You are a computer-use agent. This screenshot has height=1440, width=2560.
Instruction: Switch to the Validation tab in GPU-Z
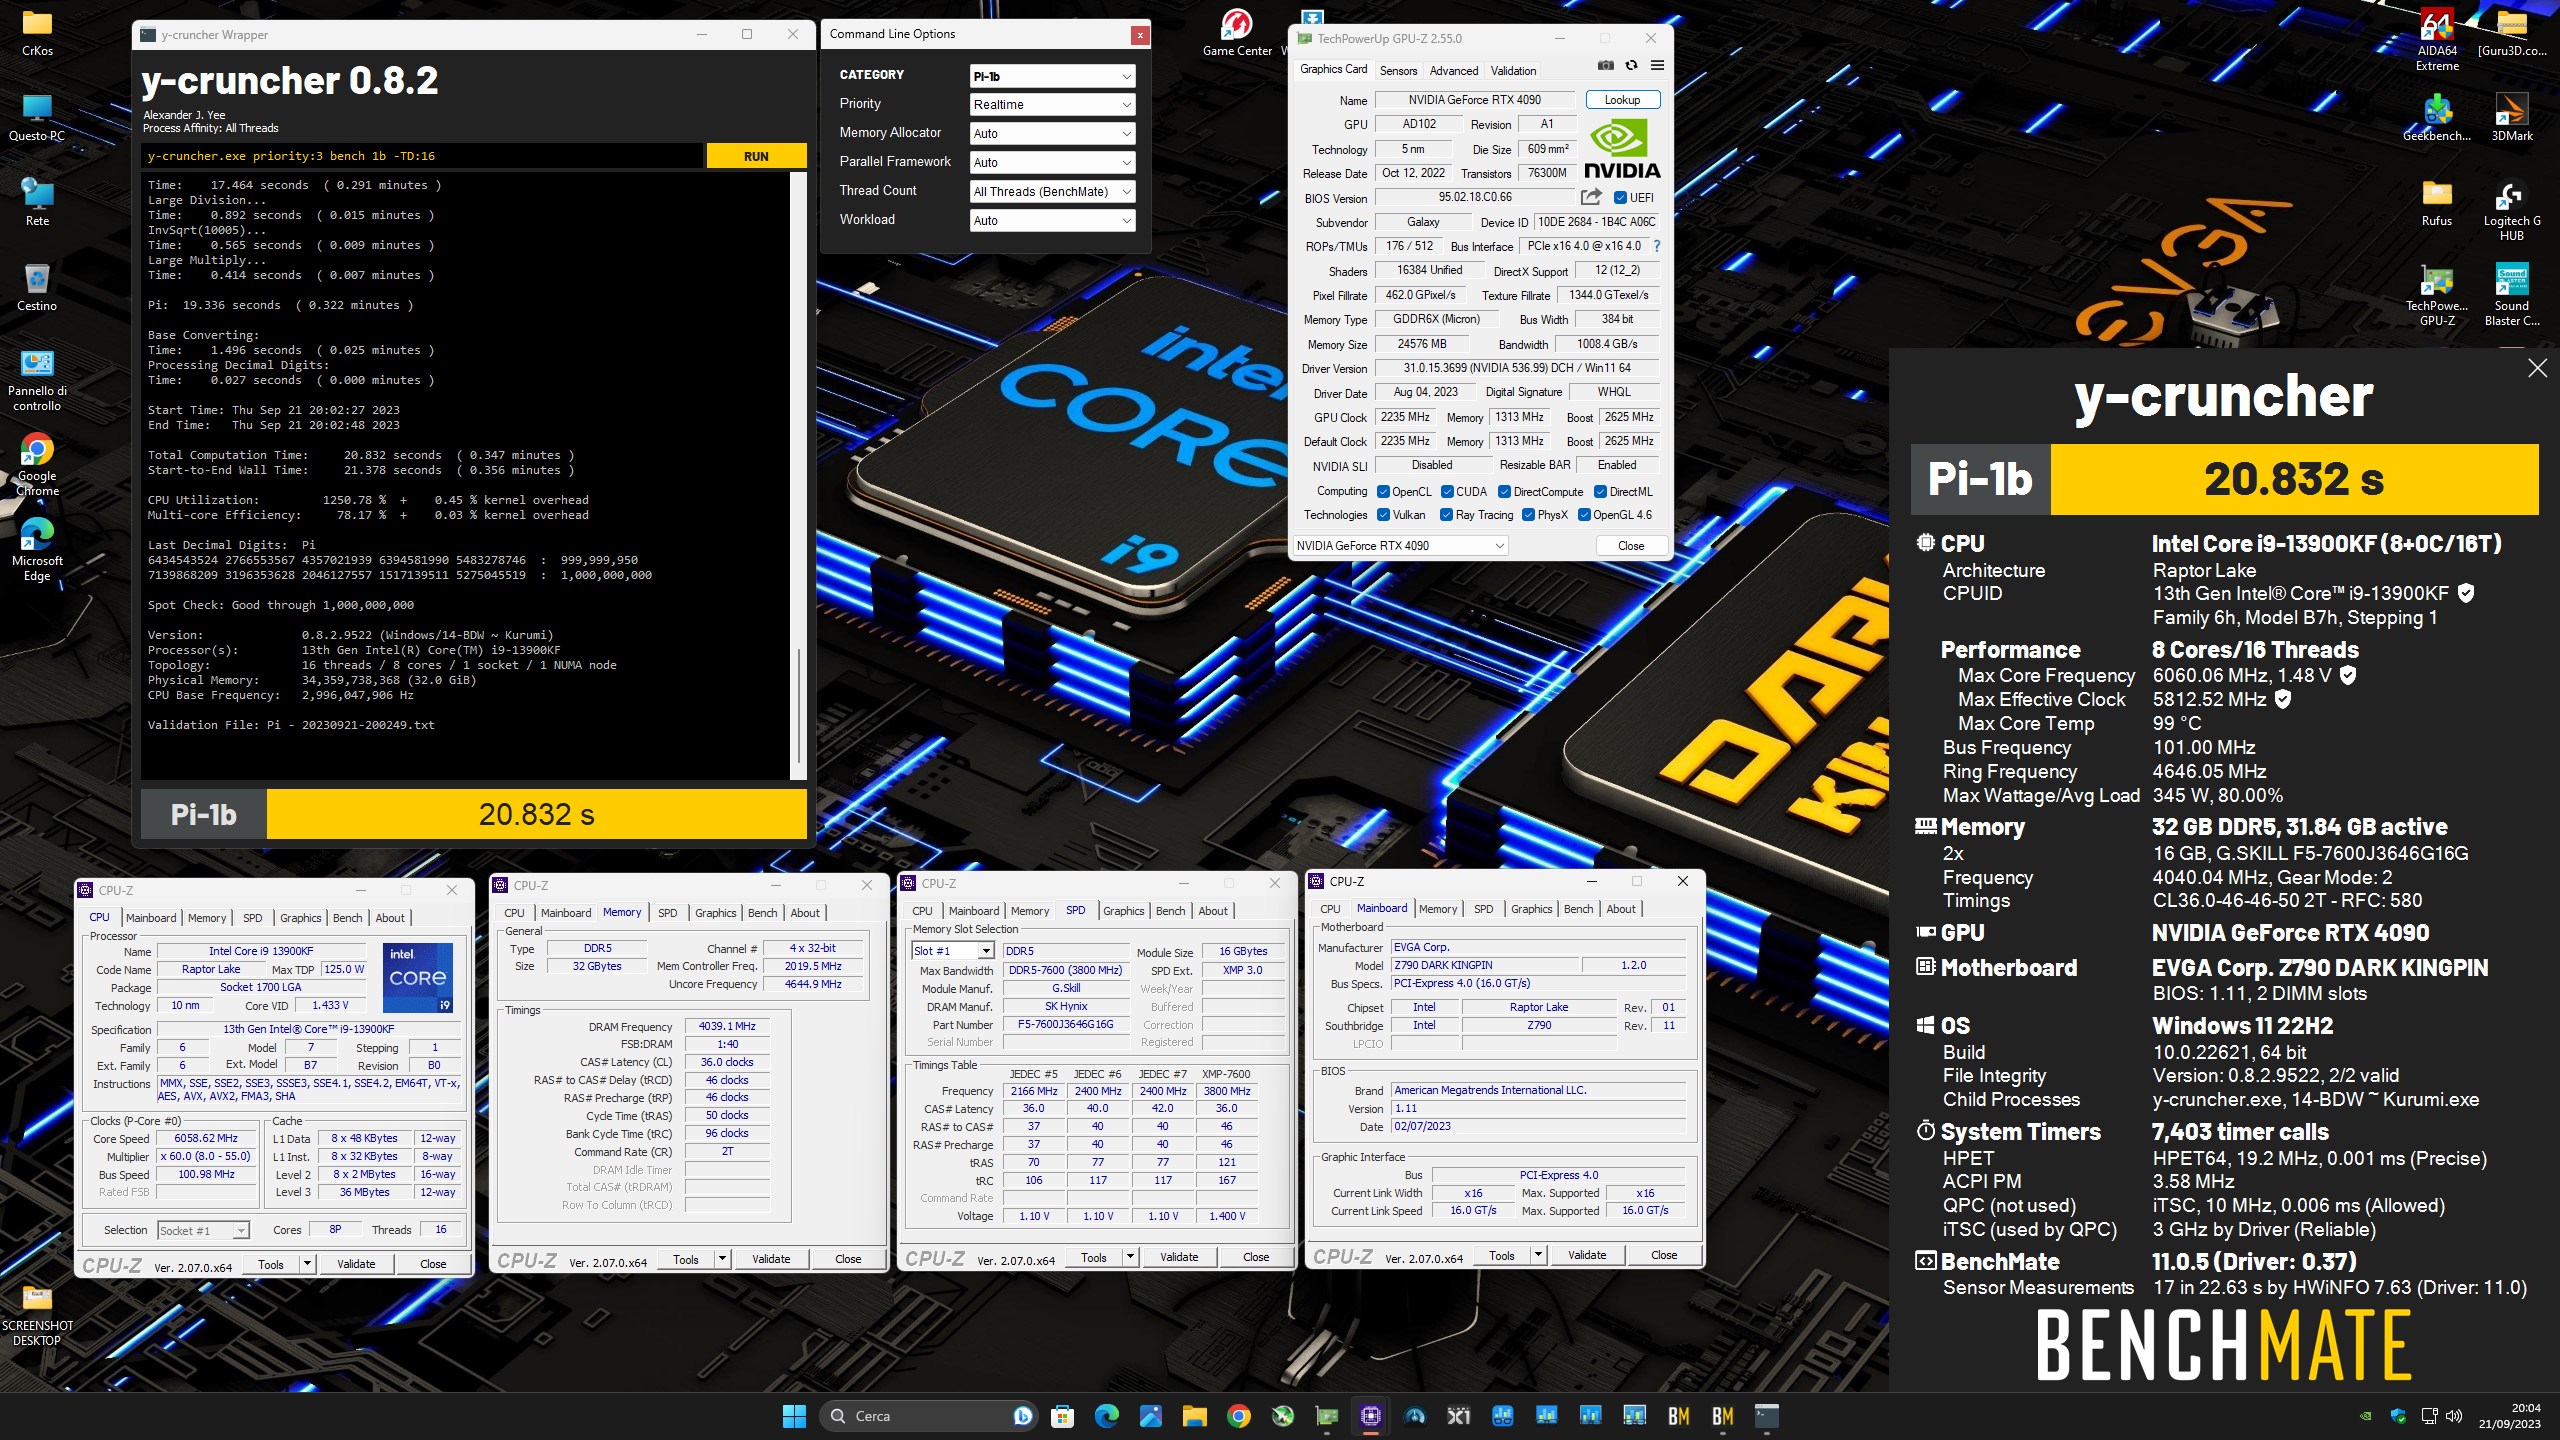tap(1513, 71)
